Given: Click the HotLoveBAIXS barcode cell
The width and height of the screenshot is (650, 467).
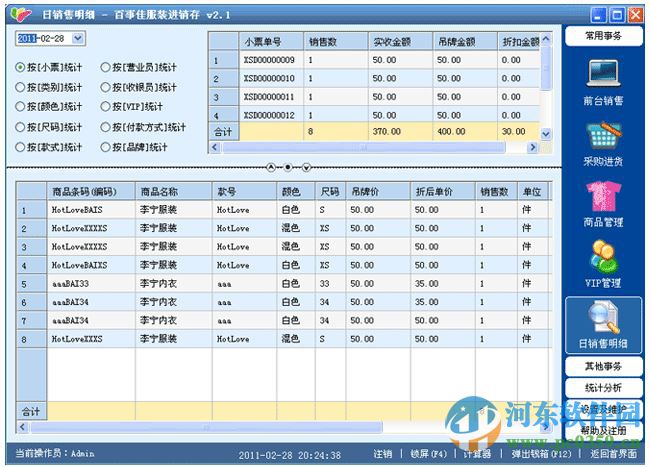Looking at the screenshot, I should coord(91,265).
